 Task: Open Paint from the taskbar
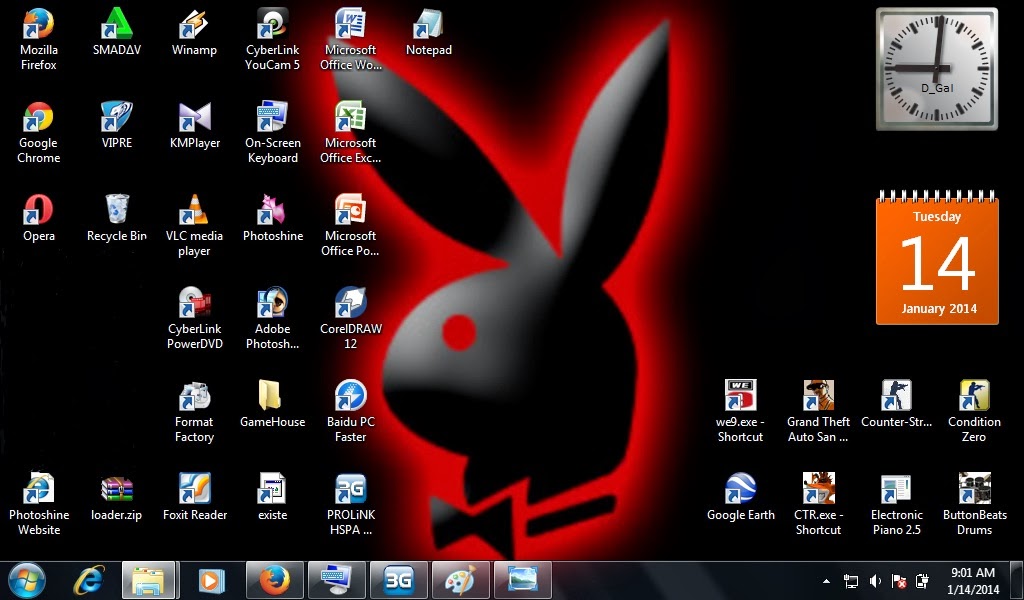[460, 580]
